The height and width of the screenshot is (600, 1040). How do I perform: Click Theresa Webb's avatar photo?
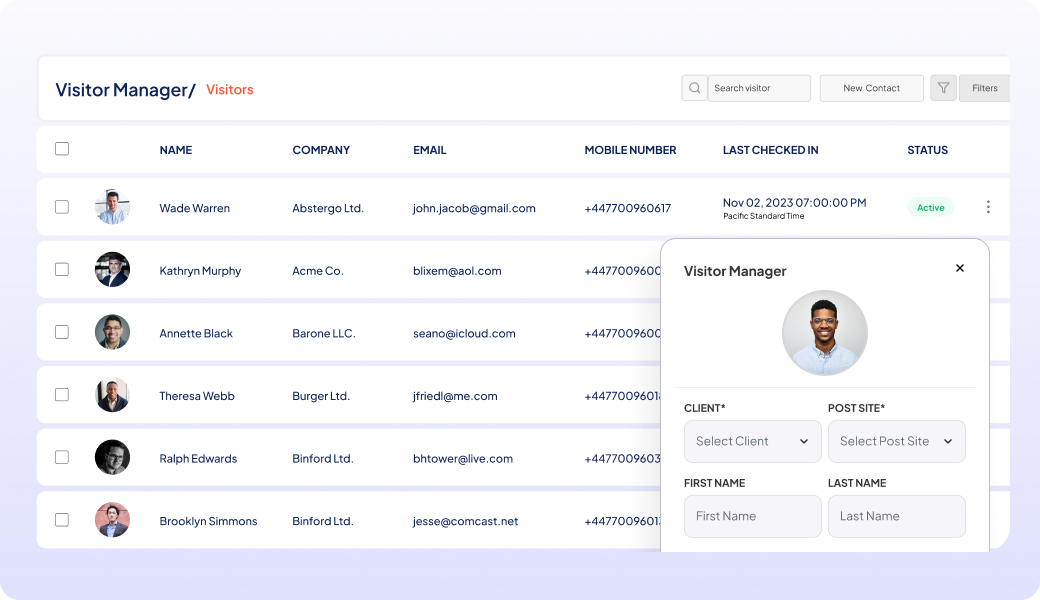[112, 394]
